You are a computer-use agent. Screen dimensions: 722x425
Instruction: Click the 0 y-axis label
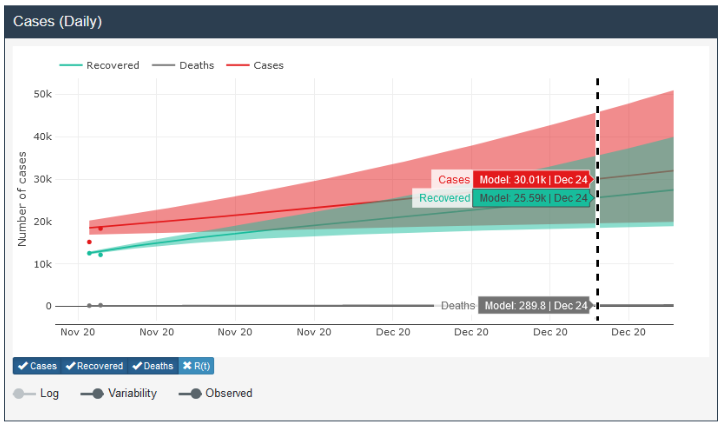point(48,306)
